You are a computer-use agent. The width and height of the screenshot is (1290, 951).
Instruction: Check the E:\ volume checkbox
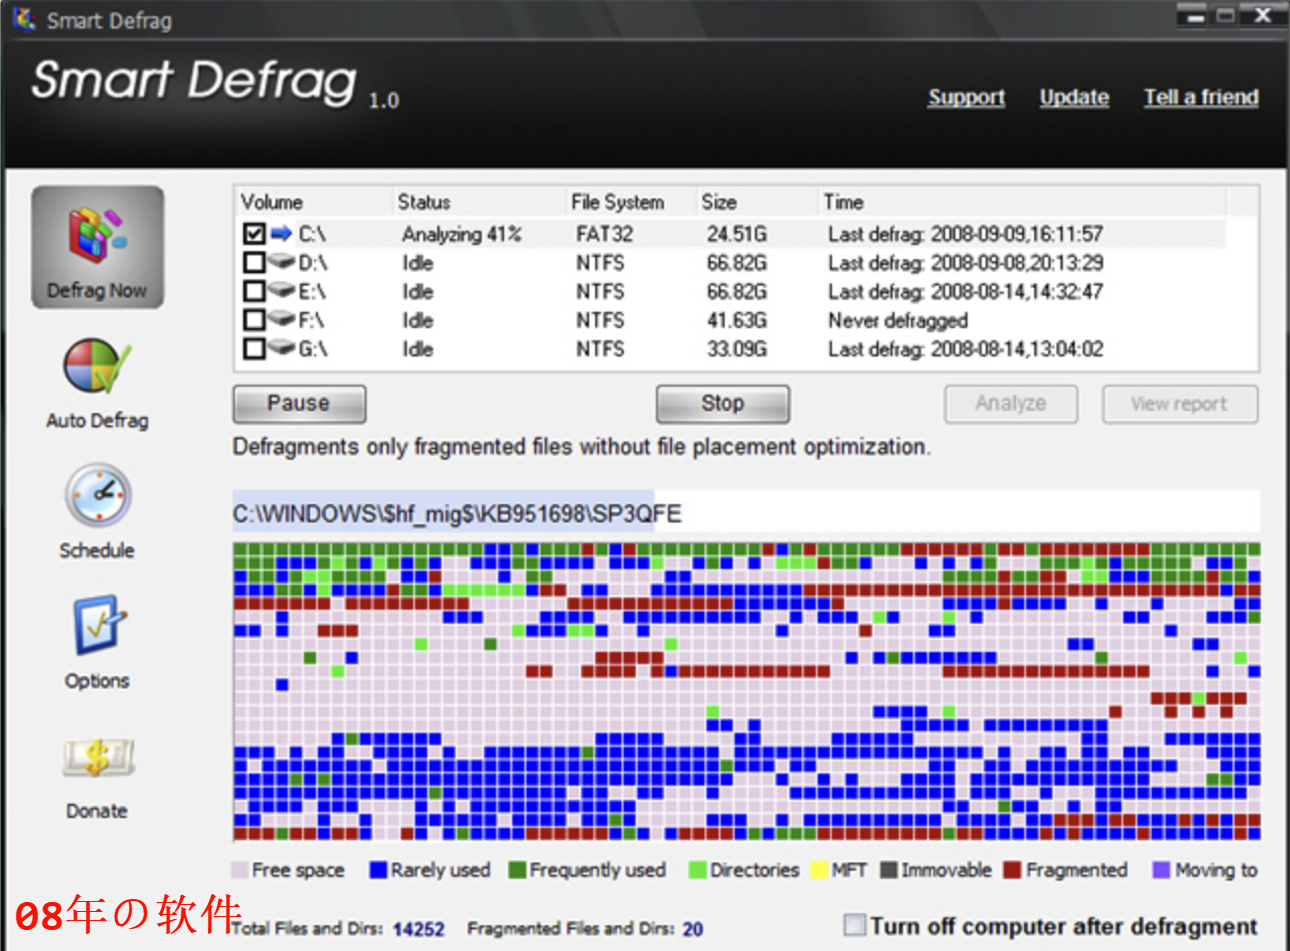click(254, 292)
